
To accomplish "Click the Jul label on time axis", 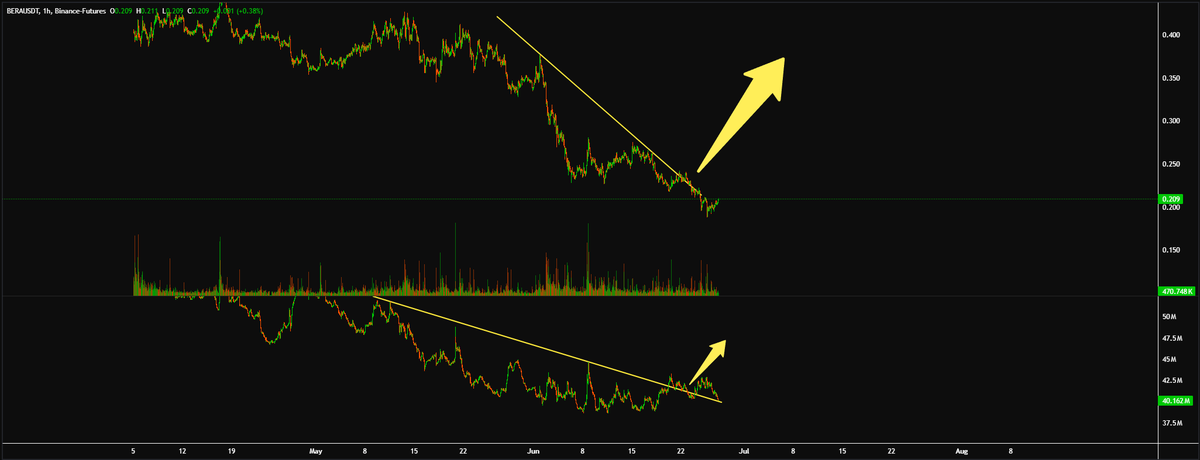I will point(743,450).
